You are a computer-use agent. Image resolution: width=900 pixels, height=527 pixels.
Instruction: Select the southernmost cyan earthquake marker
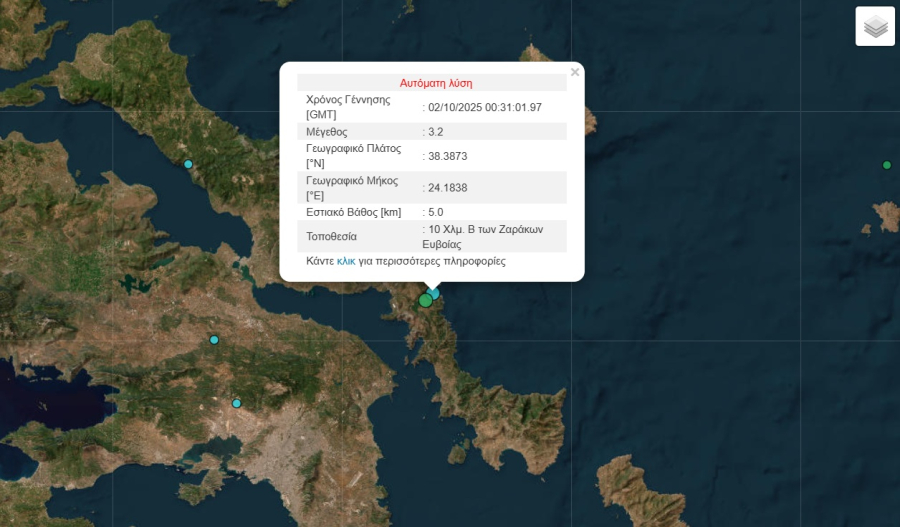pyautogui.click(x=237, y=403)
